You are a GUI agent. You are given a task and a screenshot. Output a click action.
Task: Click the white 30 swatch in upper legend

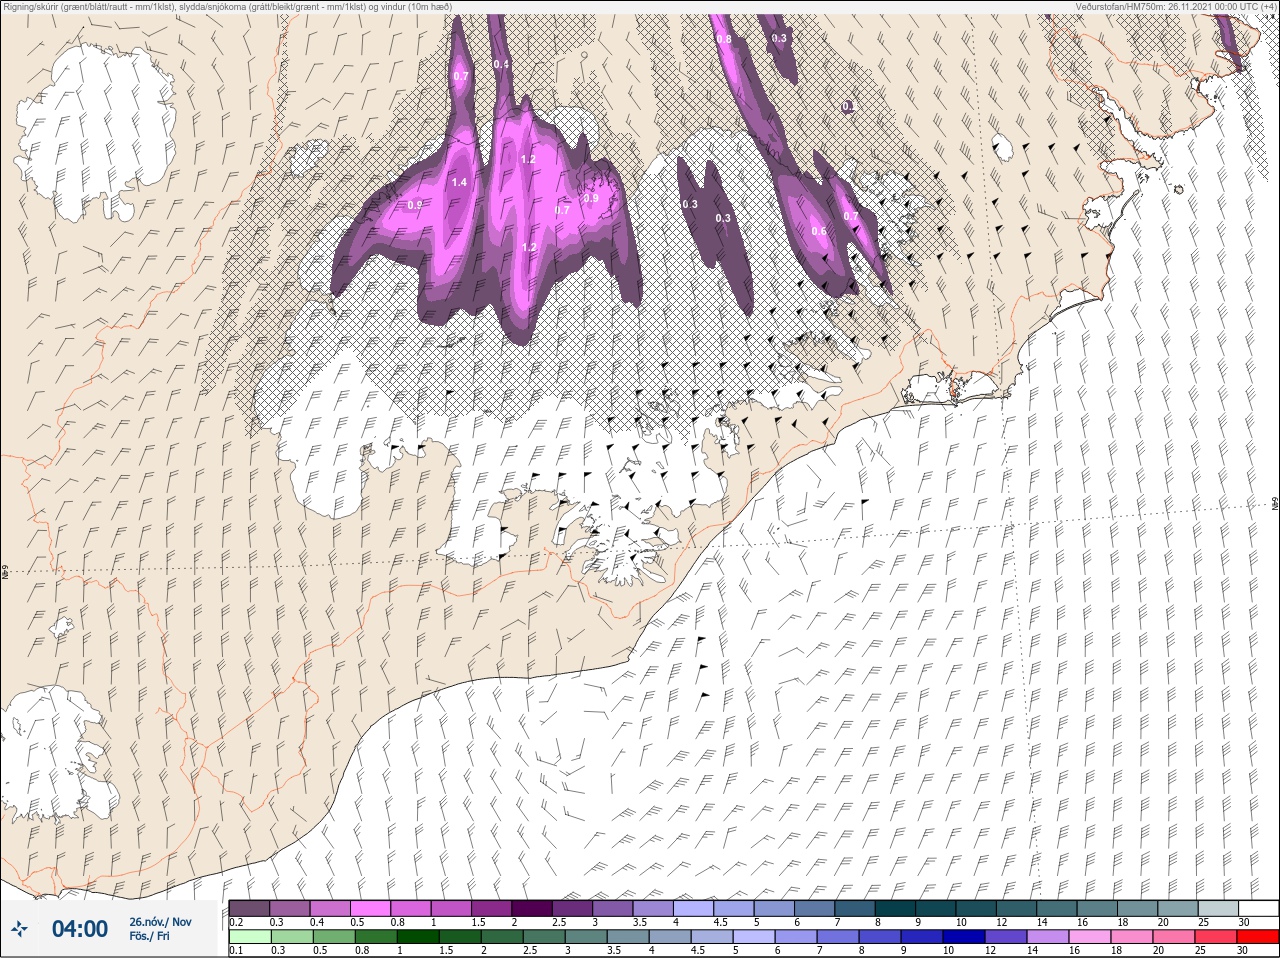click(x=1258, y=908)
